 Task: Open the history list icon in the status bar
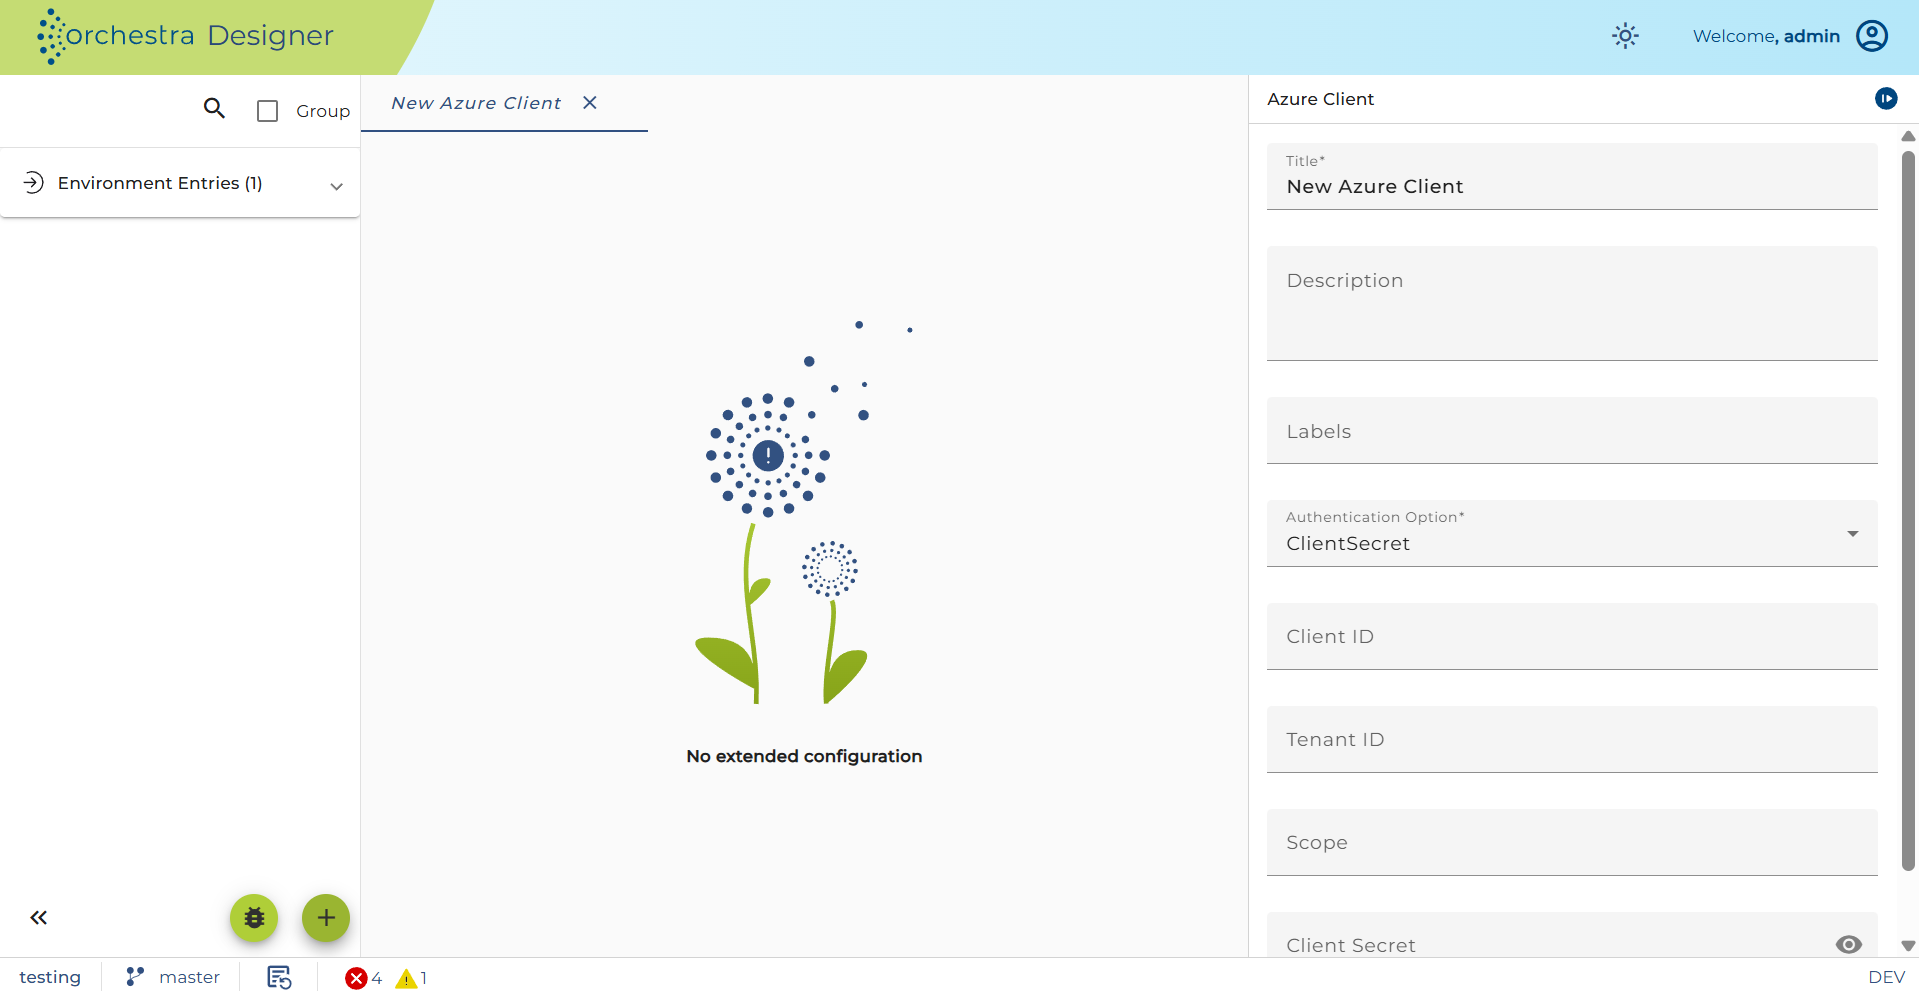(x=279, y=977)
